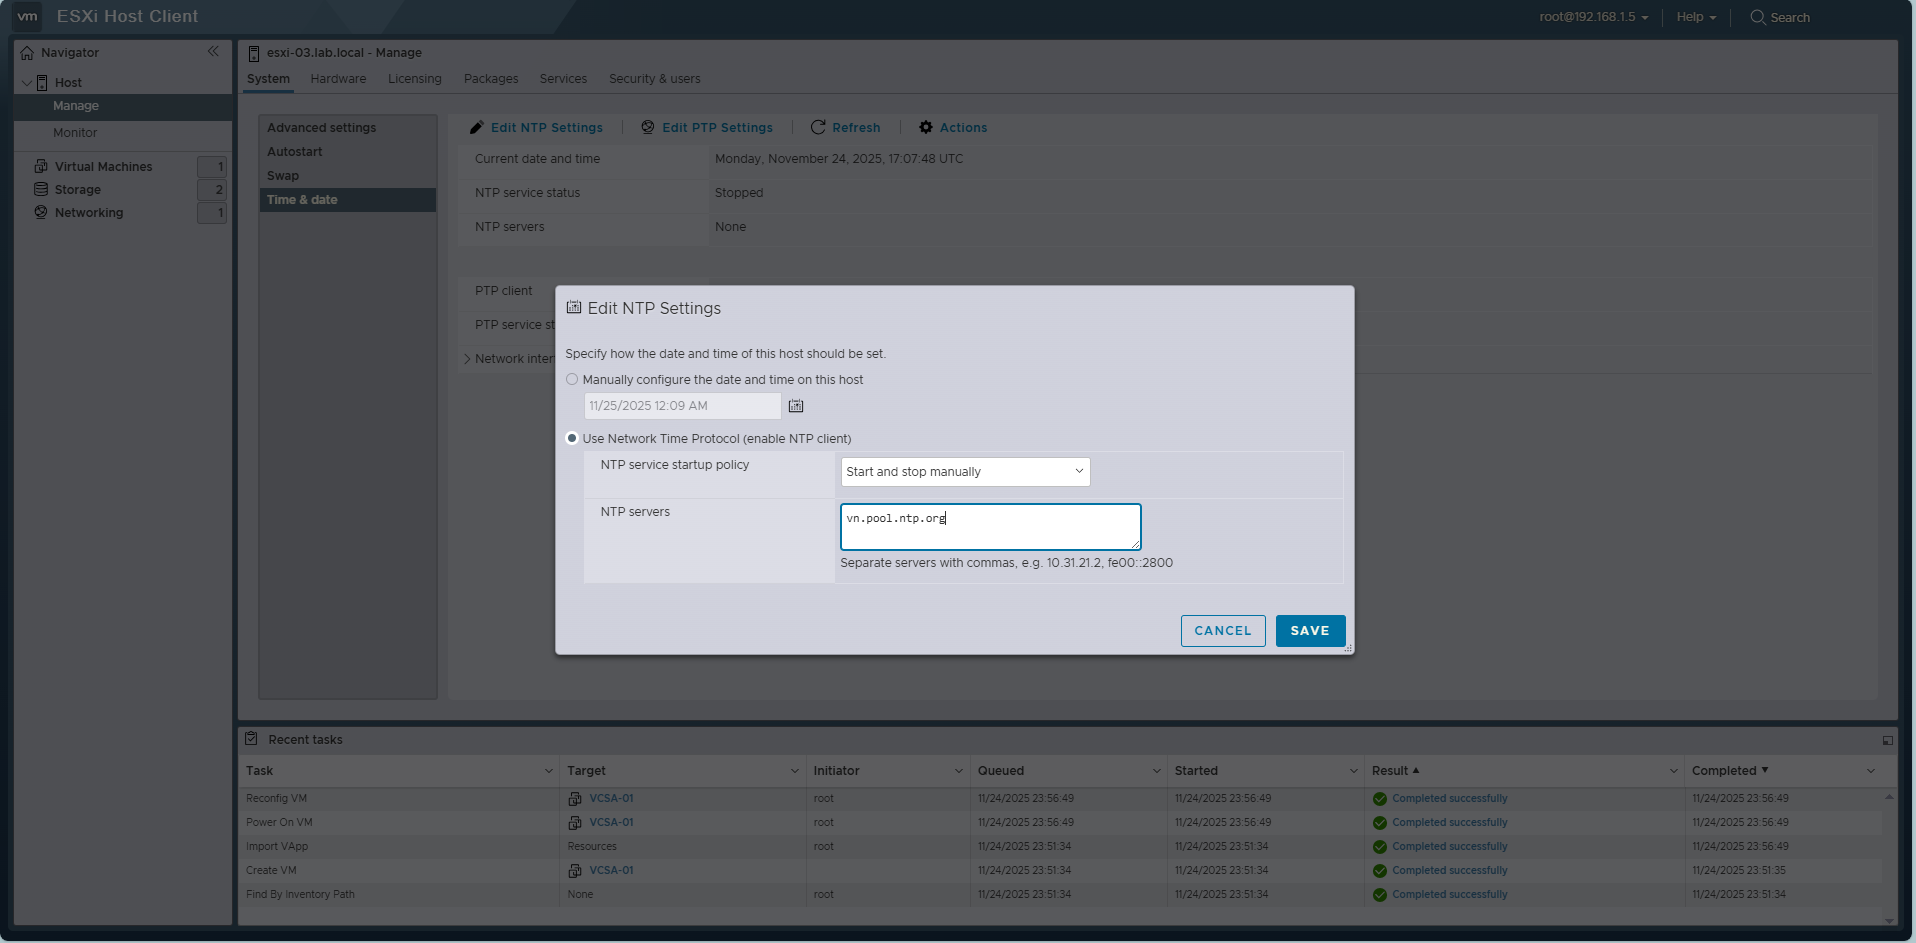This screenshot has width=1916, height=943.
Task: Click inside the NTP servers text field
Action: 989,526
